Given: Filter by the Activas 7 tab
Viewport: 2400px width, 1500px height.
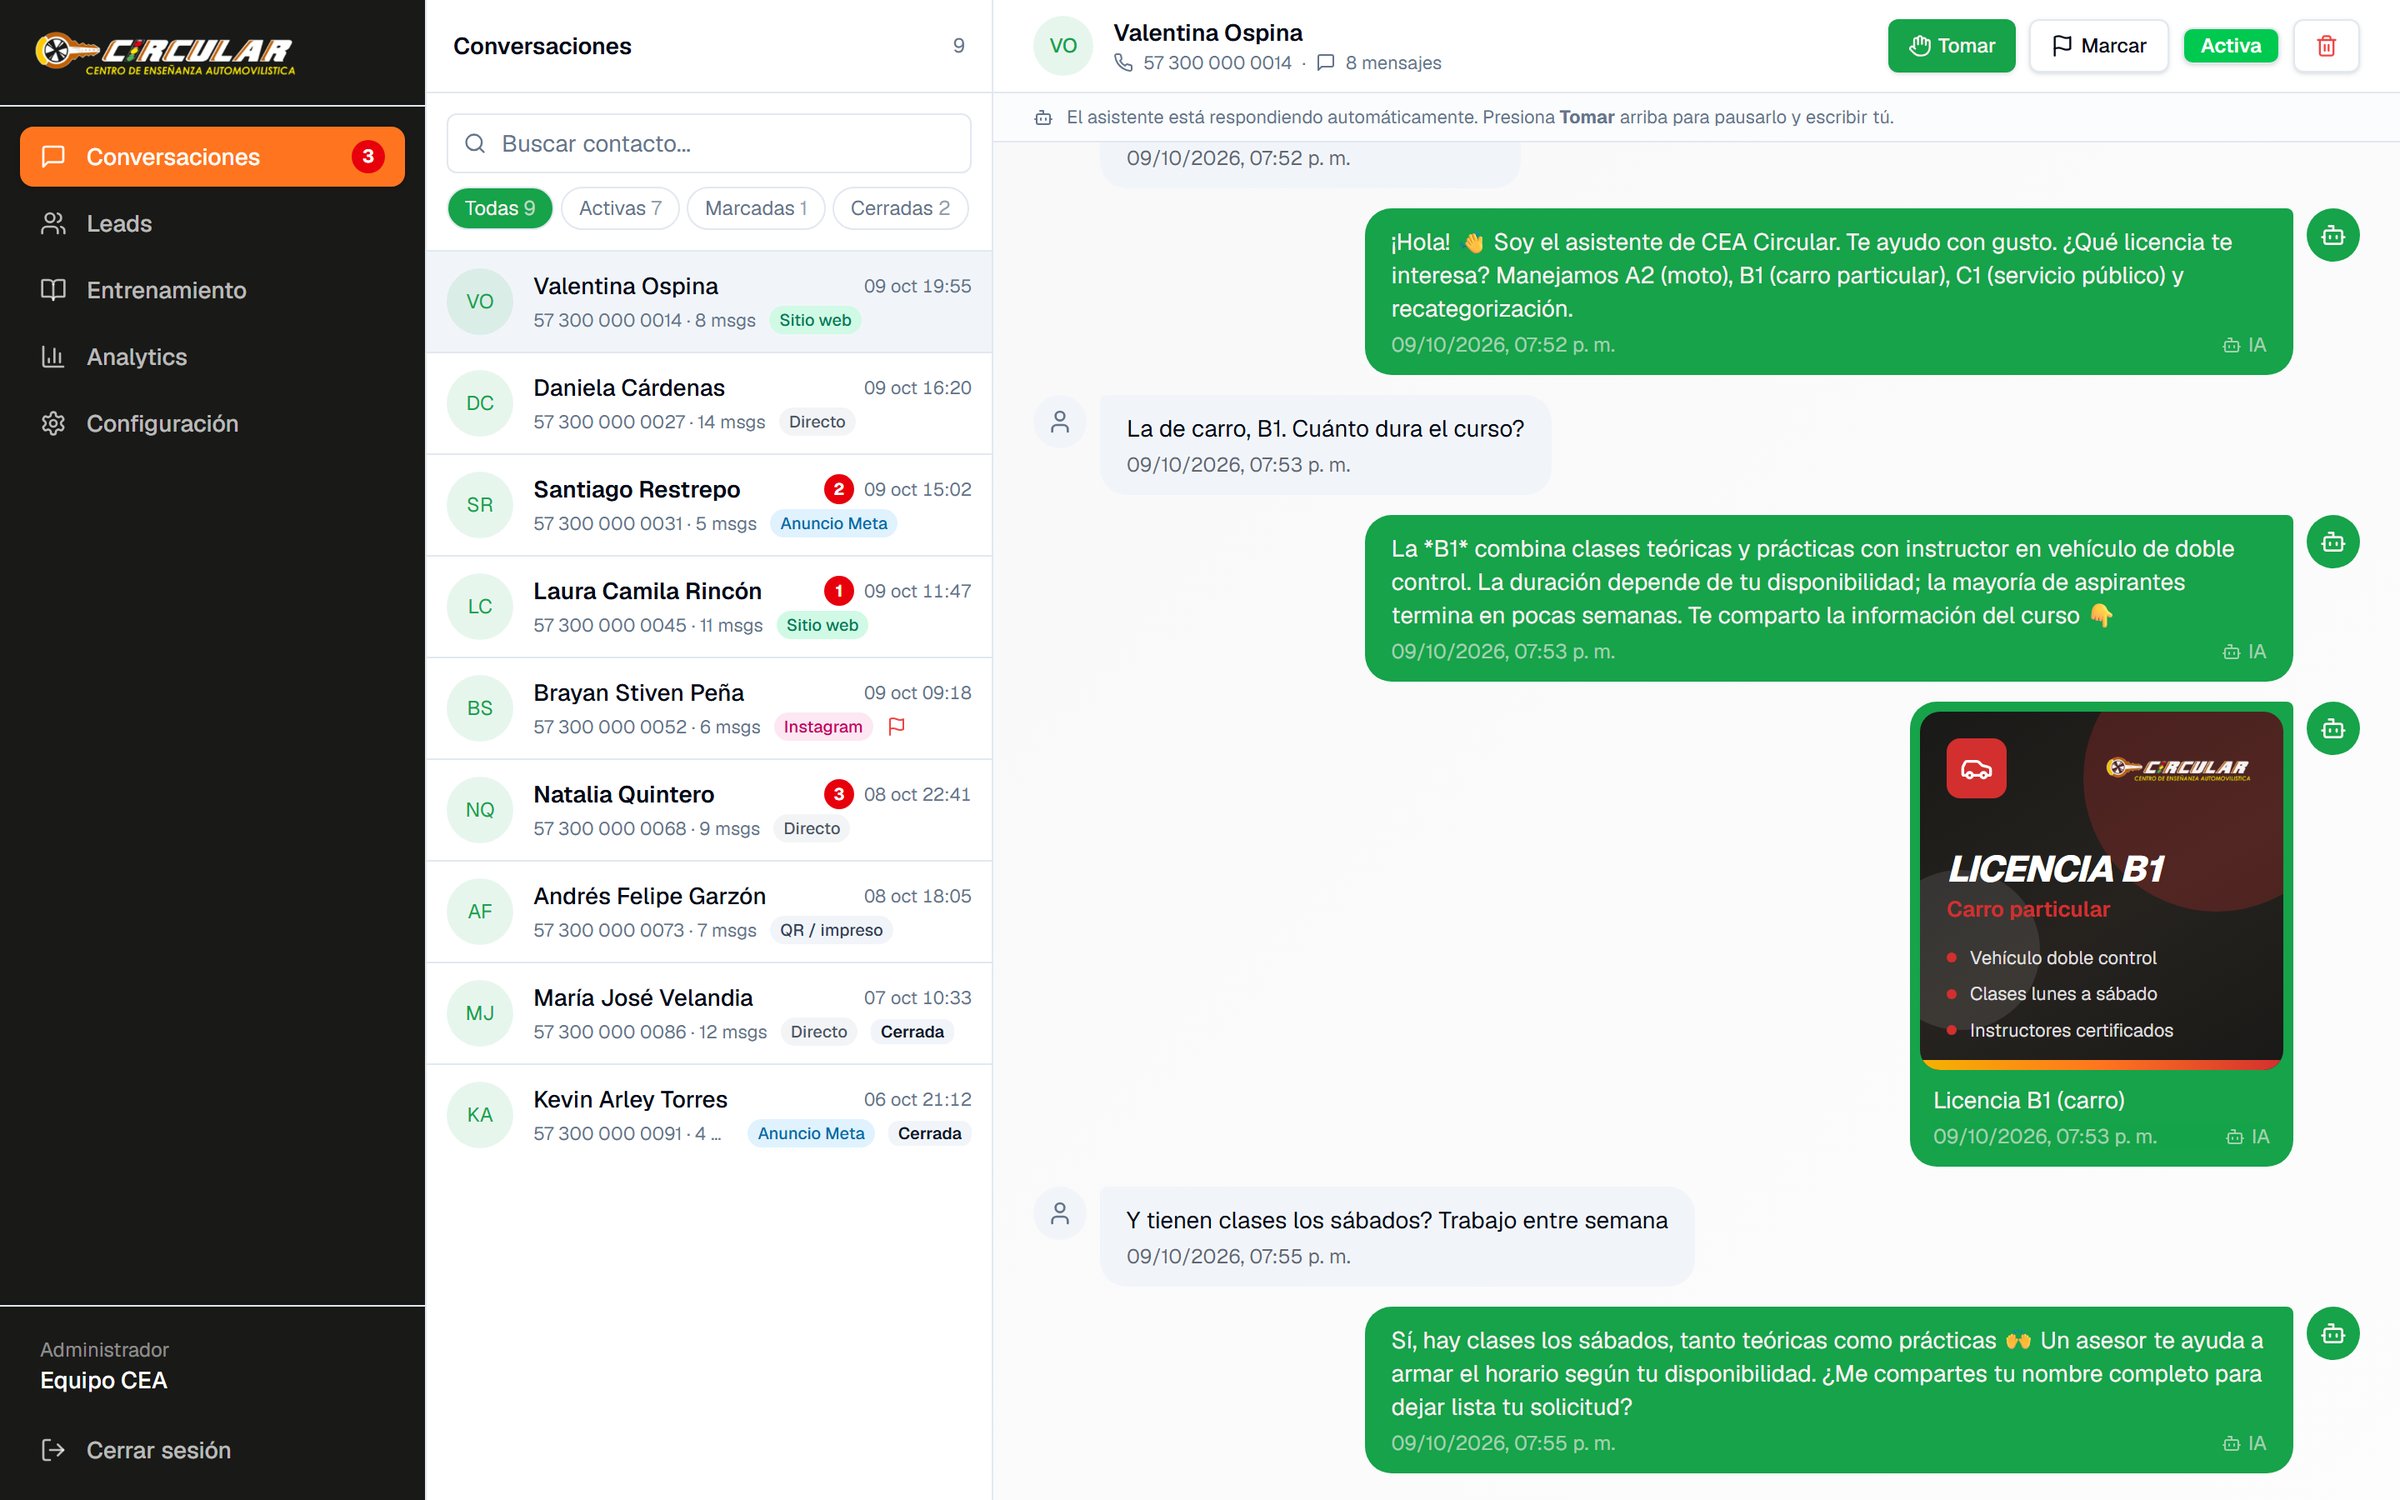Looking at the screenshot, I should tap(620, 208).
